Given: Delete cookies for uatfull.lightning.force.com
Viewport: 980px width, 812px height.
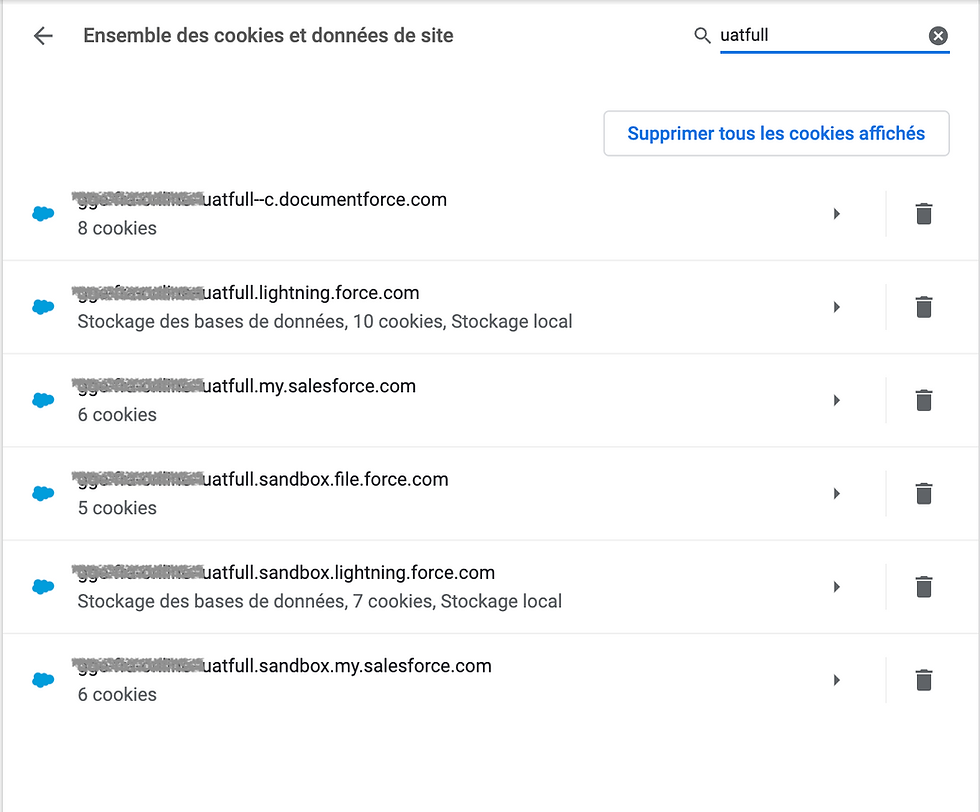Looking at the screenshot, I should click(x=924, y=307).
